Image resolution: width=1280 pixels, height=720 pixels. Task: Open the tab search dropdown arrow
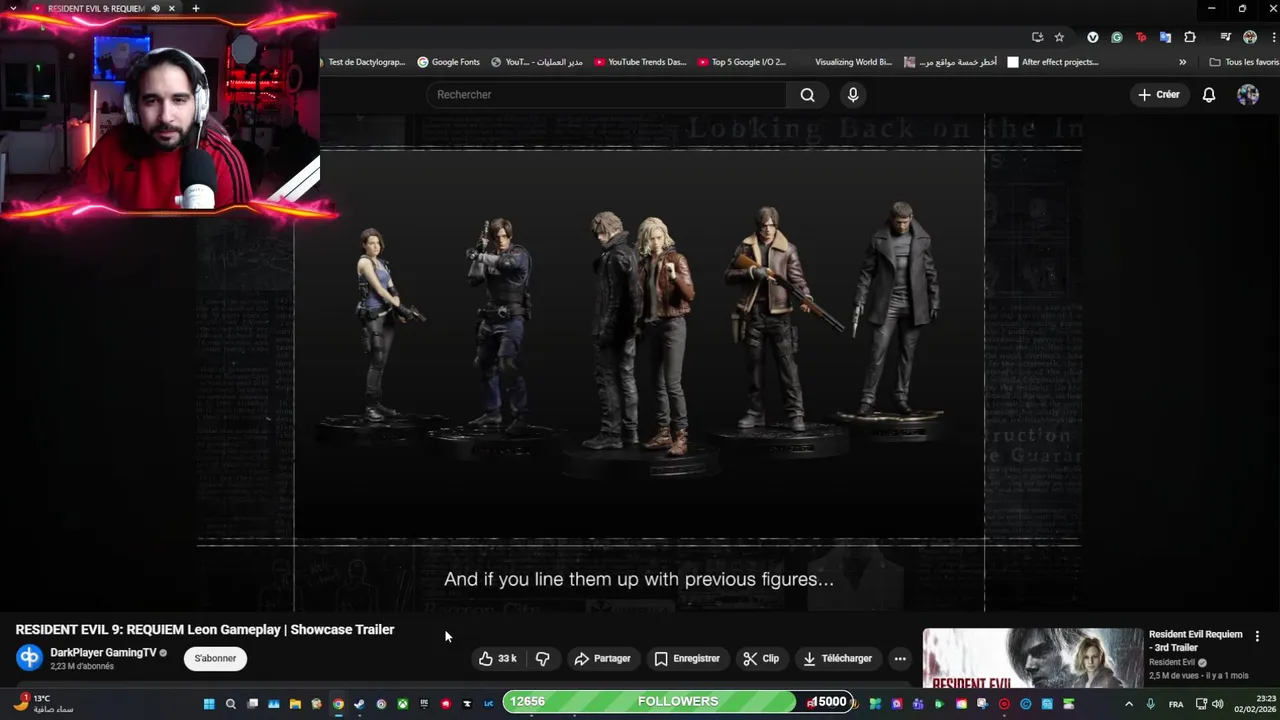[x=13, y=9]
